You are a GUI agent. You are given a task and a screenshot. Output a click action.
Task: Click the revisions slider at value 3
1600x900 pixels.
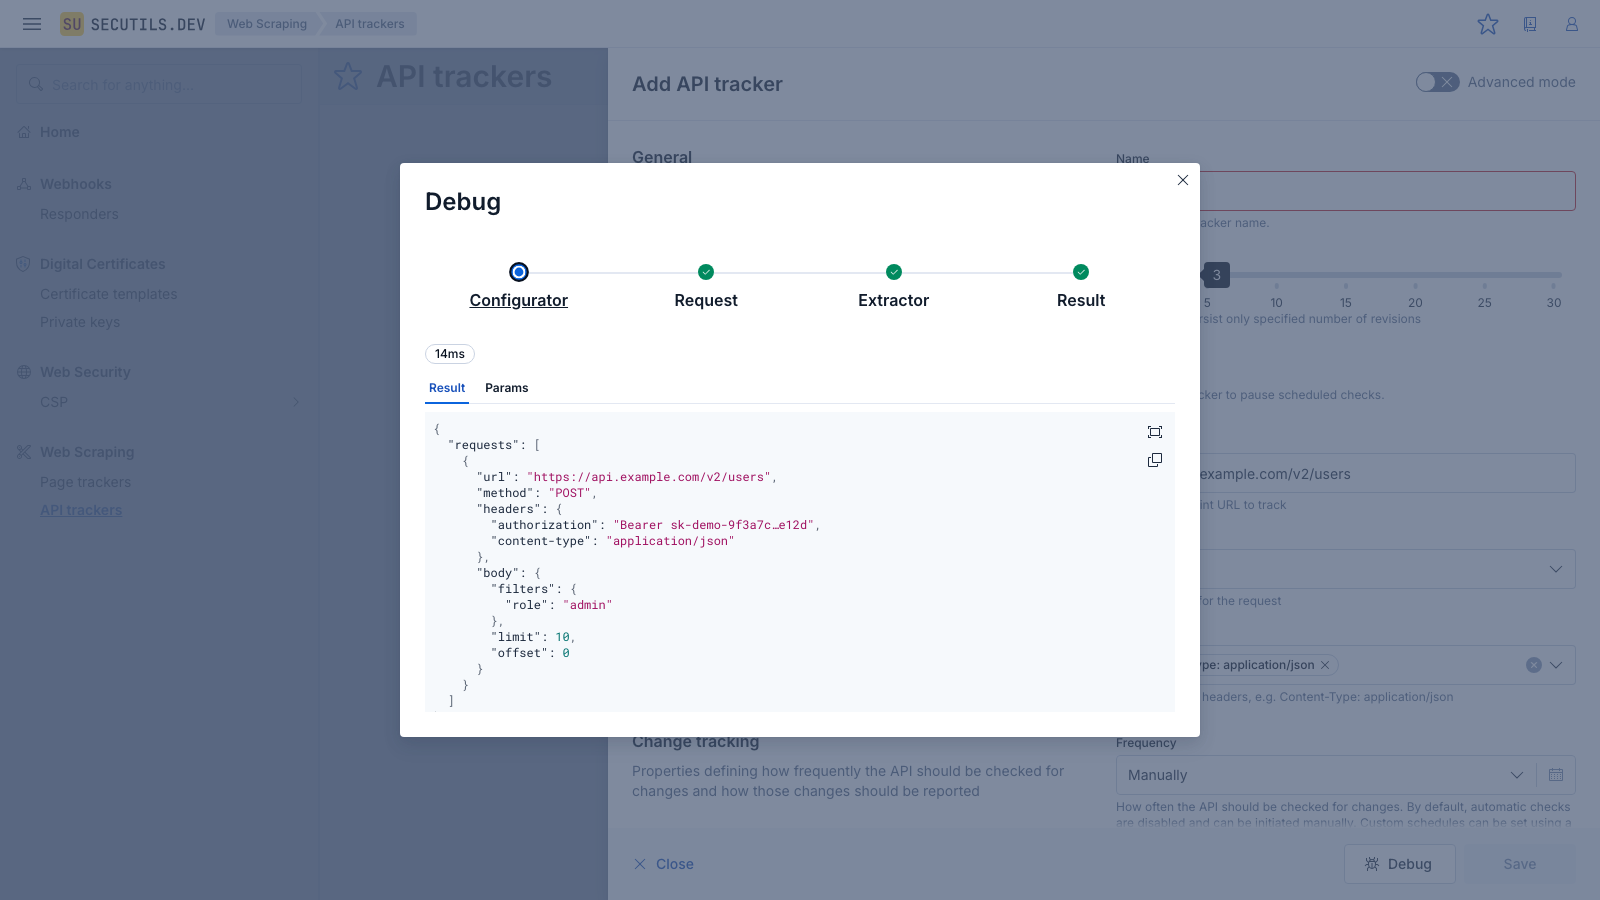click(1216, 275)
